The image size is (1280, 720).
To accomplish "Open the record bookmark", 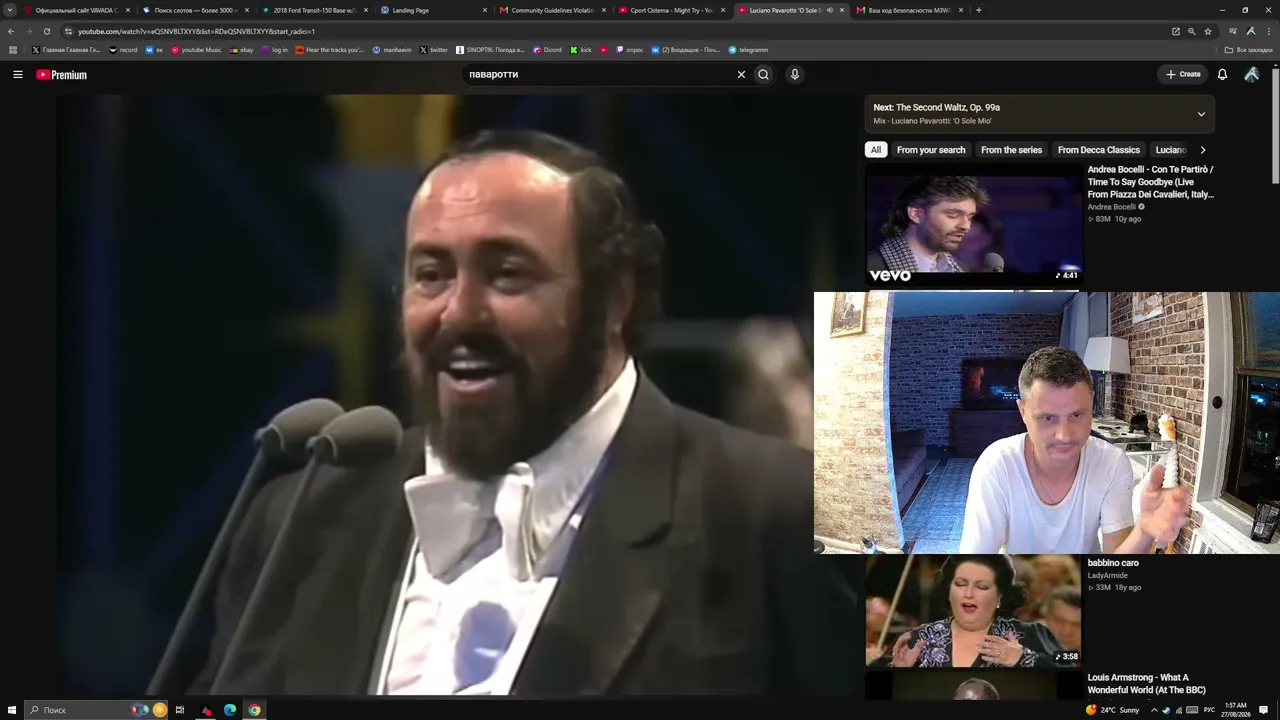I will pyautogui.click(x=123, y=50).
